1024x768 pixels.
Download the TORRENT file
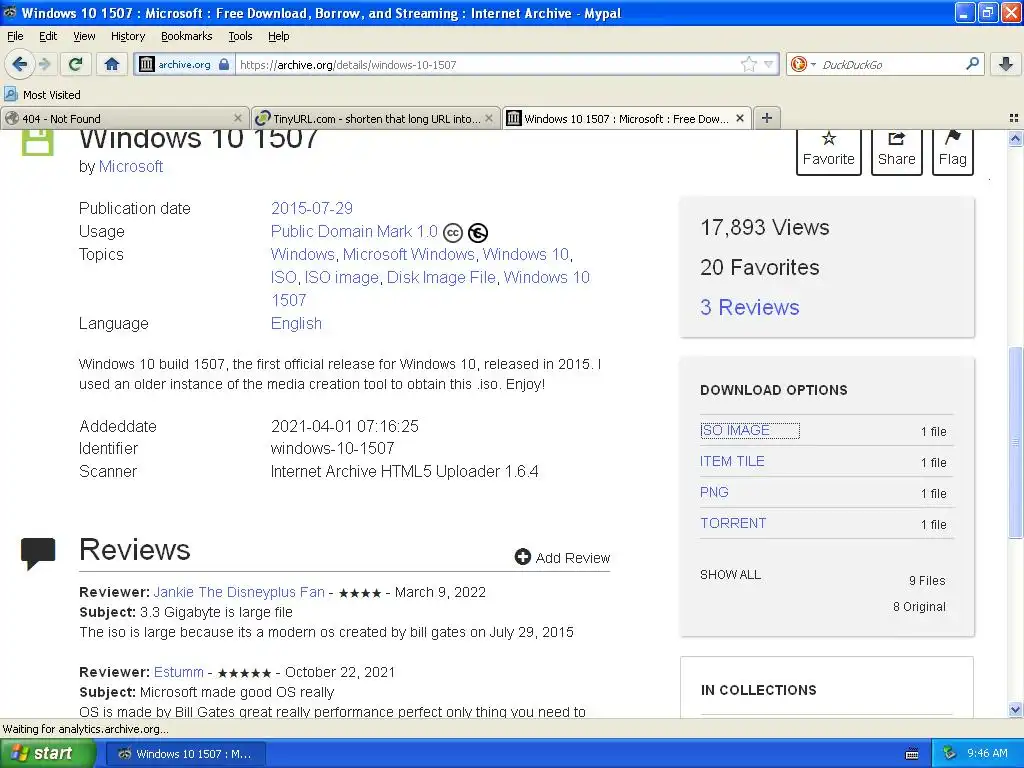coord(733,523)
